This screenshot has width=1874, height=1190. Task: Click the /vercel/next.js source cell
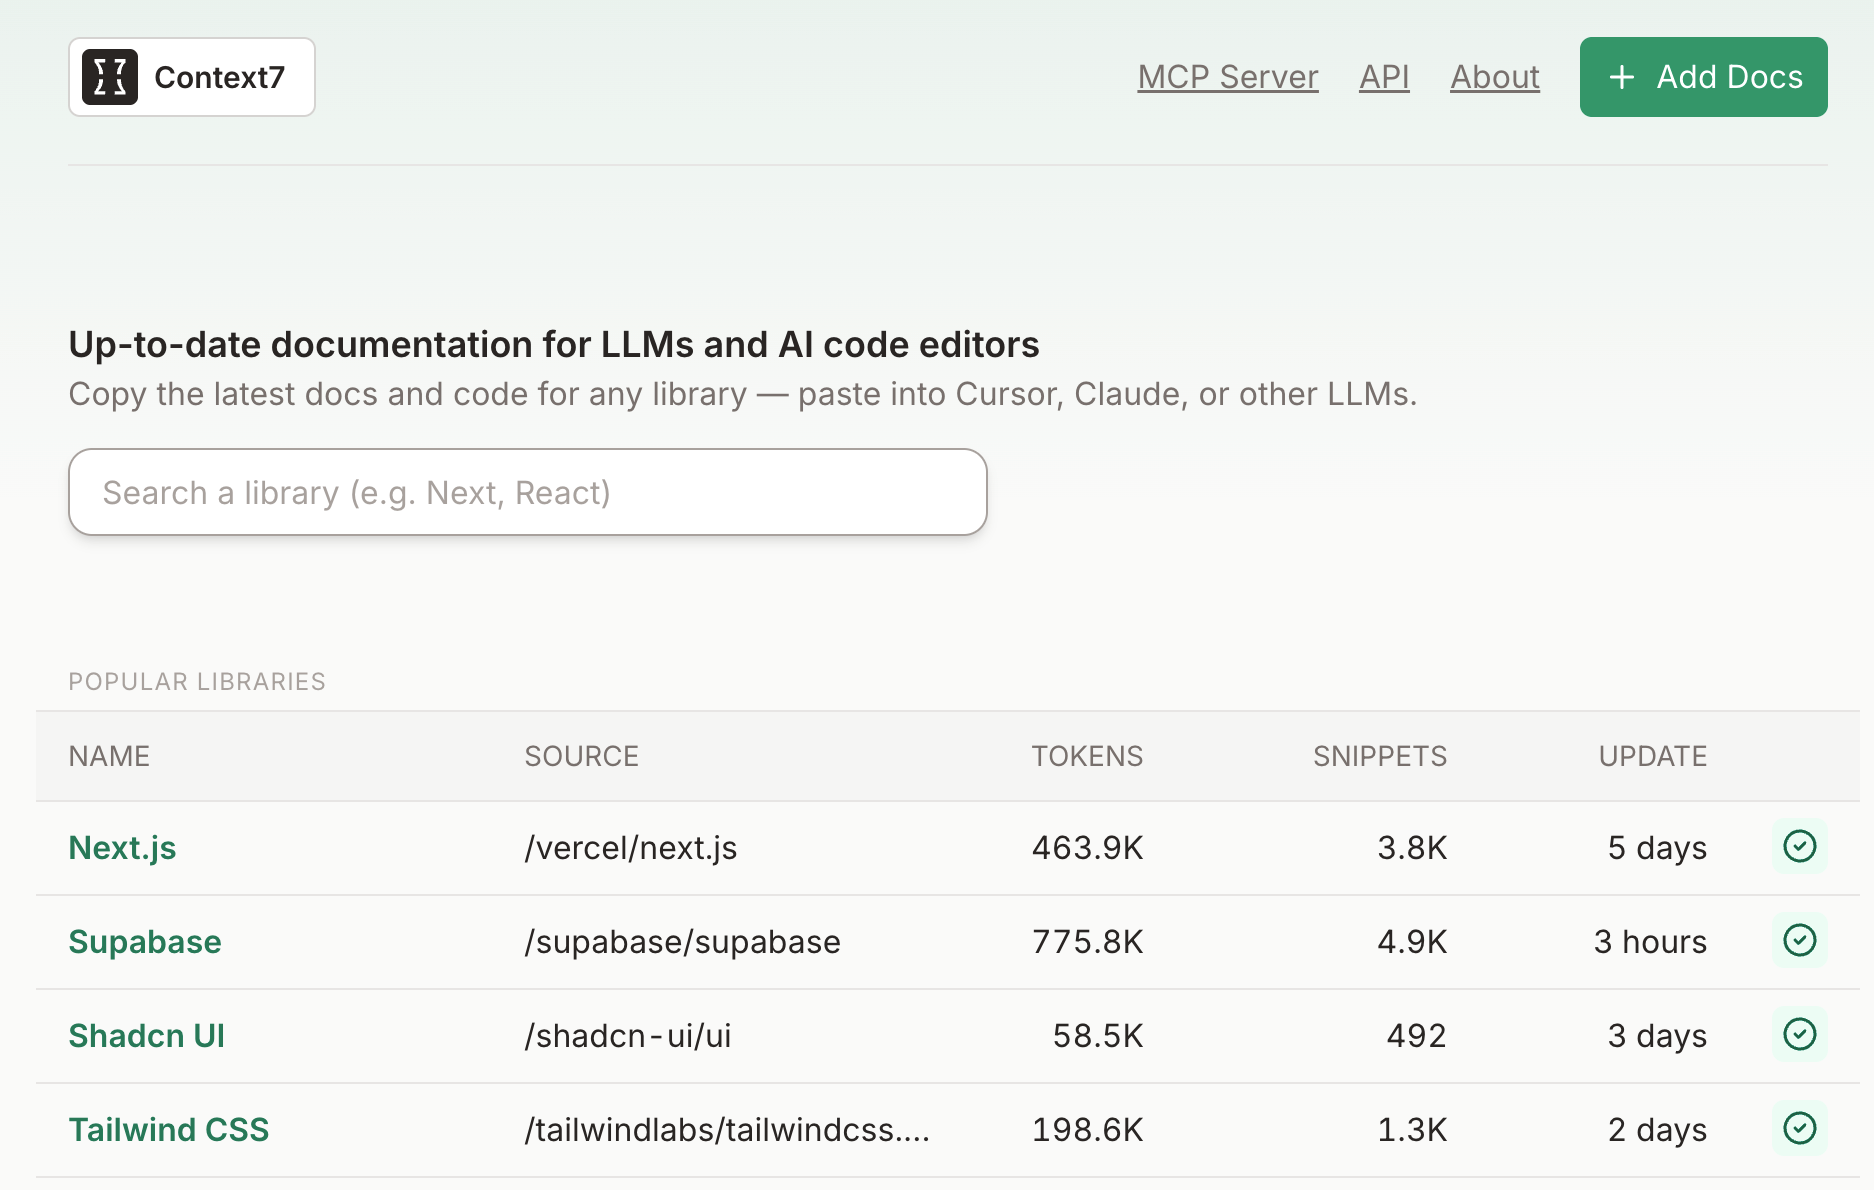631,848
